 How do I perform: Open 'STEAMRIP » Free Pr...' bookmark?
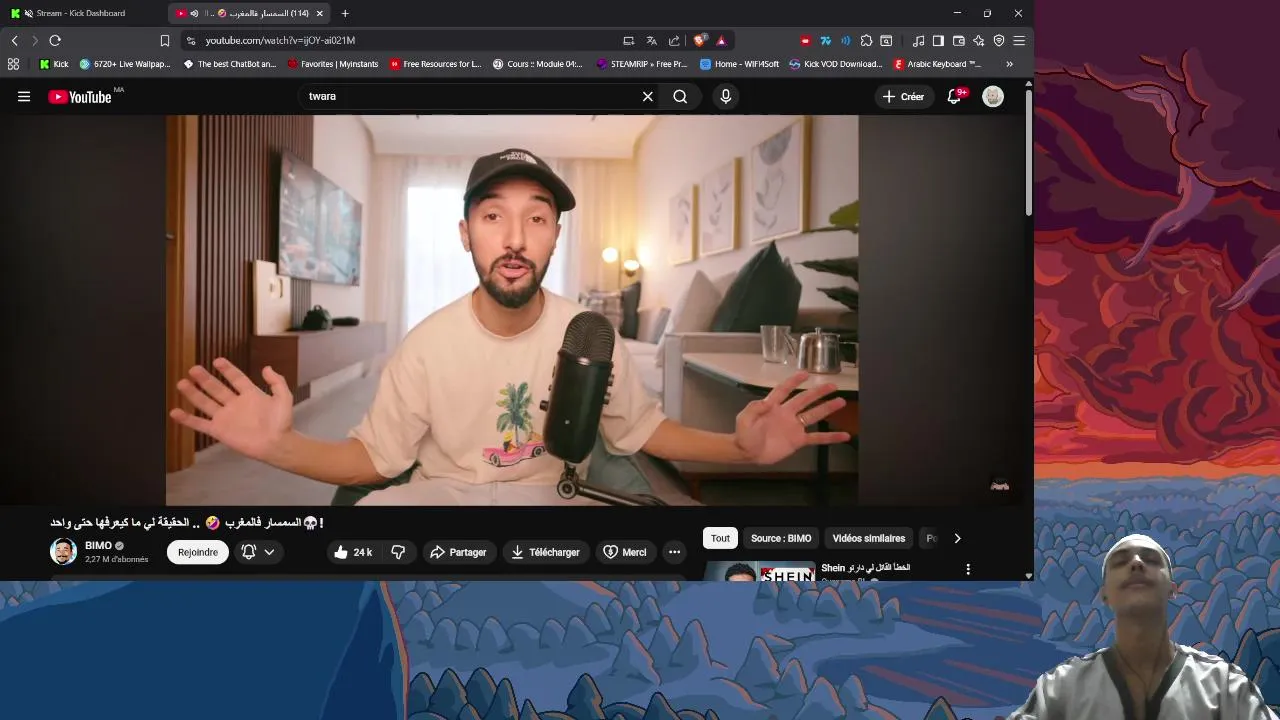pyautogui.click(x=642, y=64)
